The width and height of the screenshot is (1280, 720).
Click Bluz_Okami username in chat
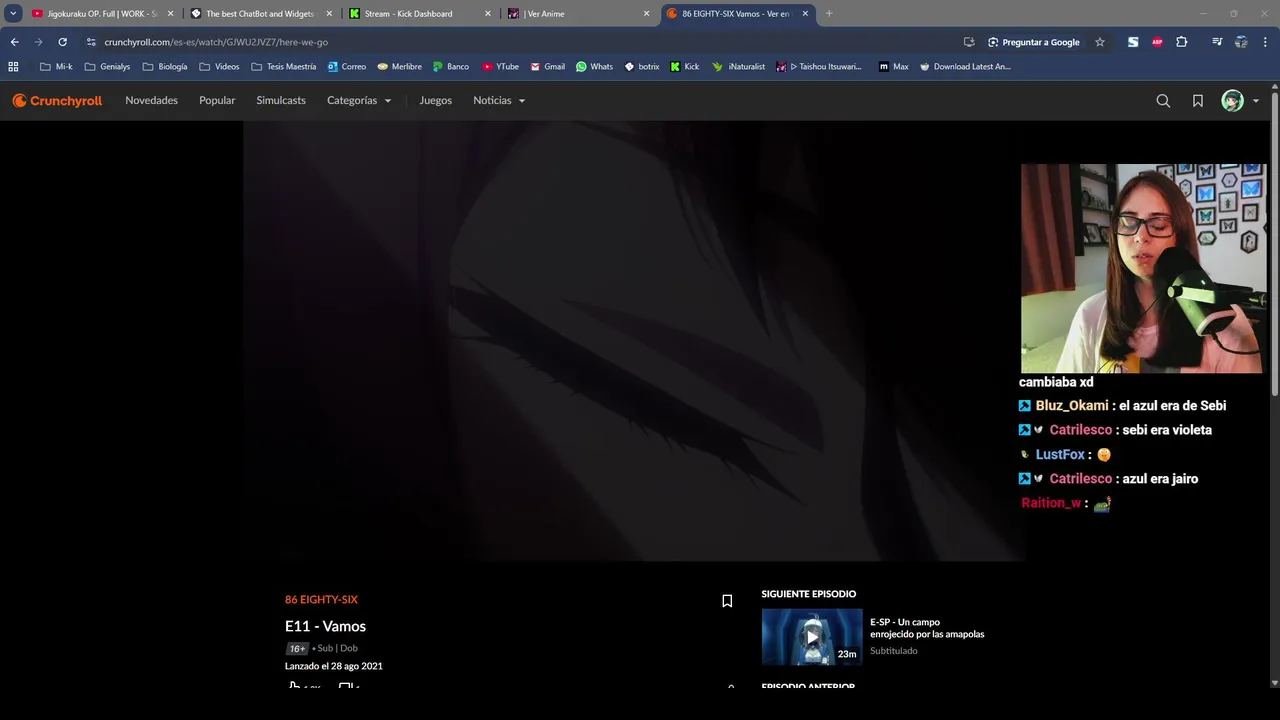[x=1072, y=406]
